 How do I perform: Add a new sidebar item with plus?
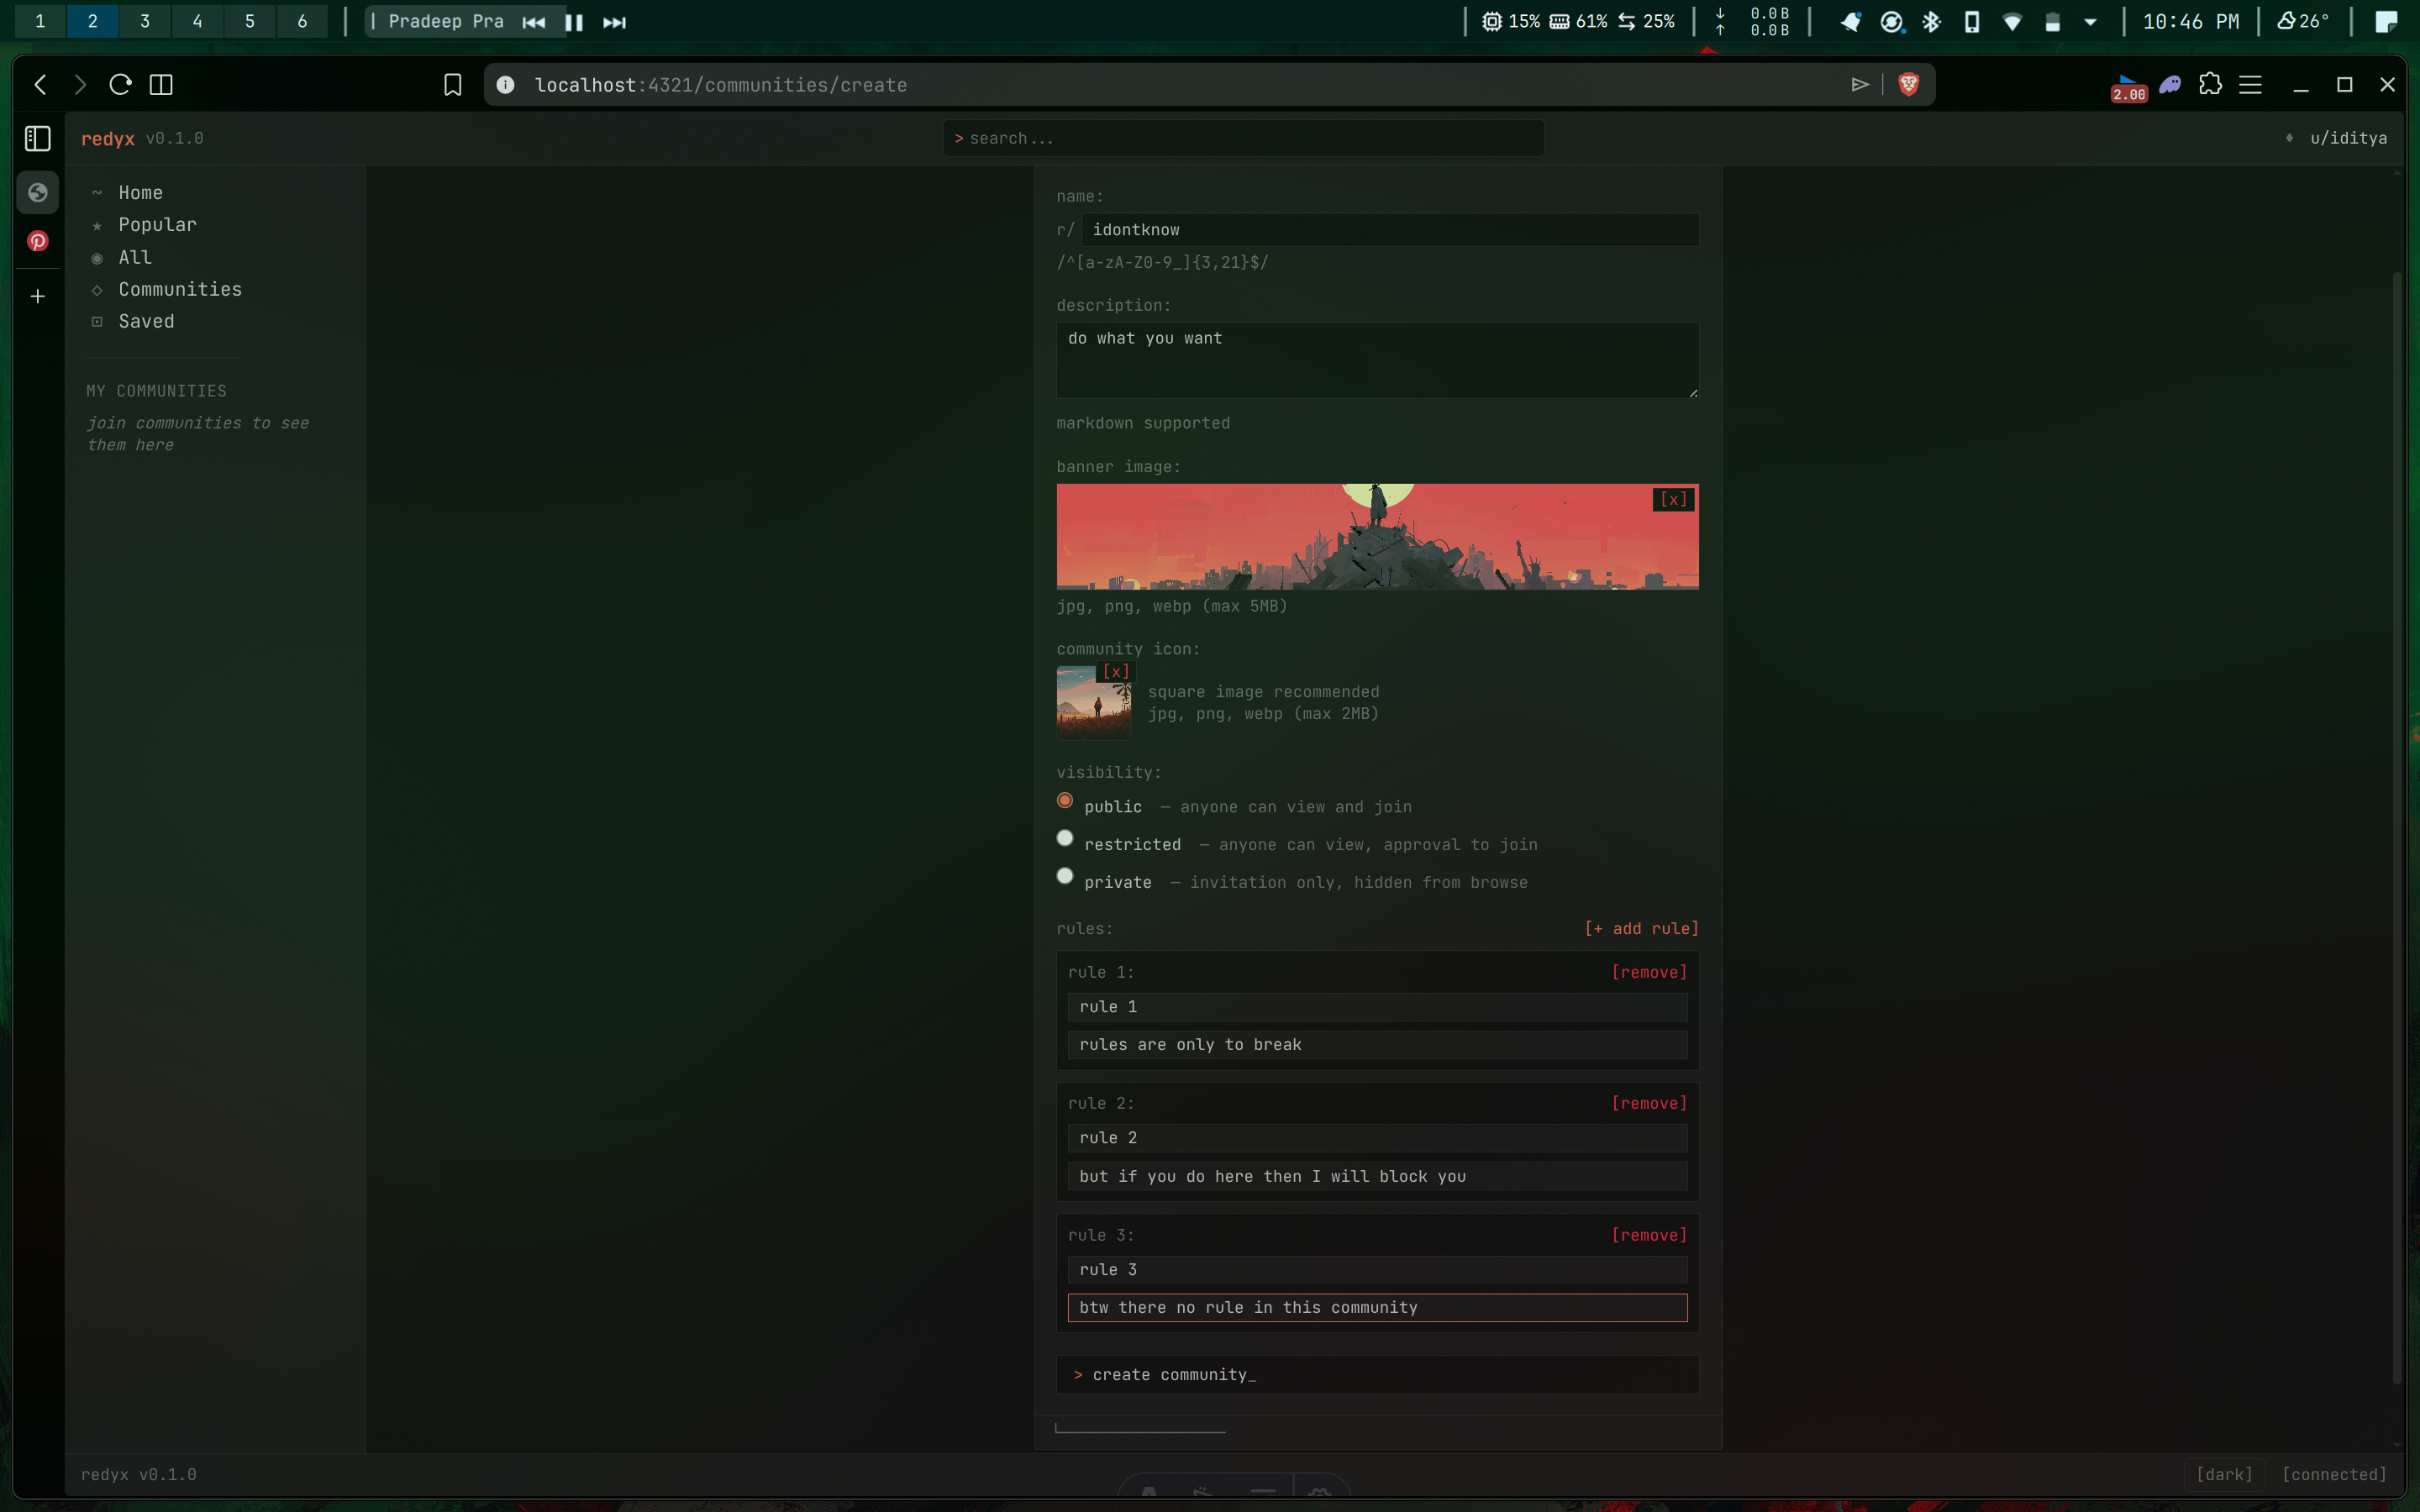pos(38,296)
